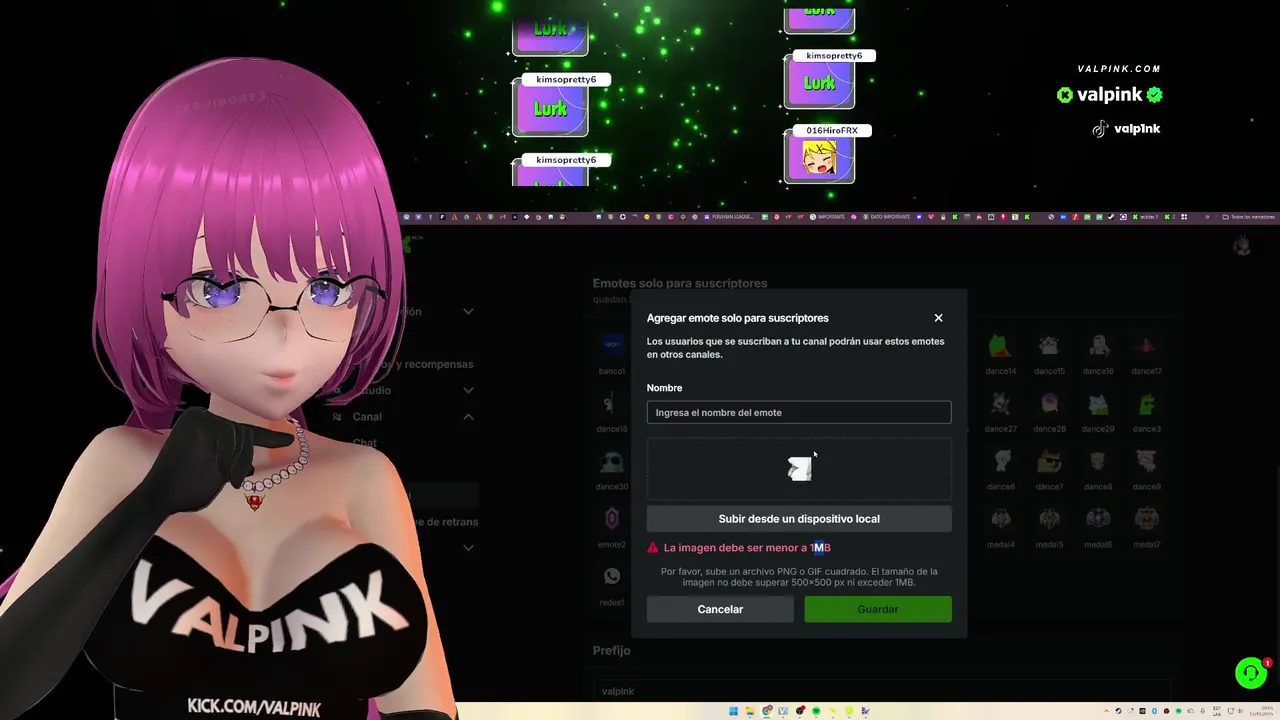This screenshot has width=1280, height=720.
Task: Expand the first sidebar section chevron above recompensas
Action: click(x=468, y=311)
